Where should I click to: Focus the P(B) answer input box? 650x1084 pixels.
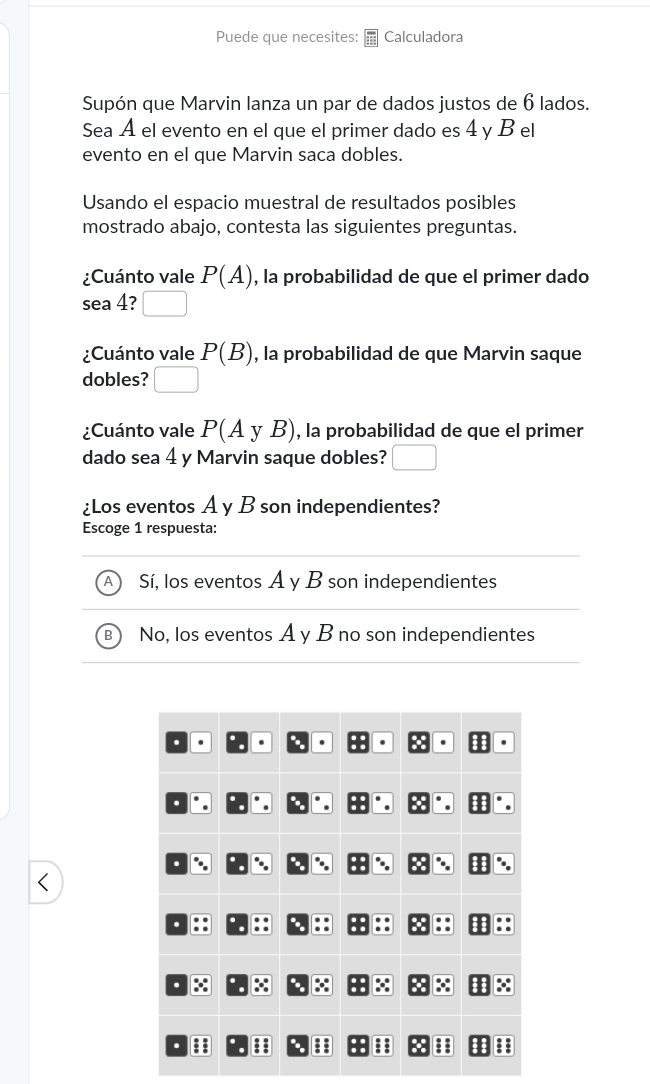[176, 380]
